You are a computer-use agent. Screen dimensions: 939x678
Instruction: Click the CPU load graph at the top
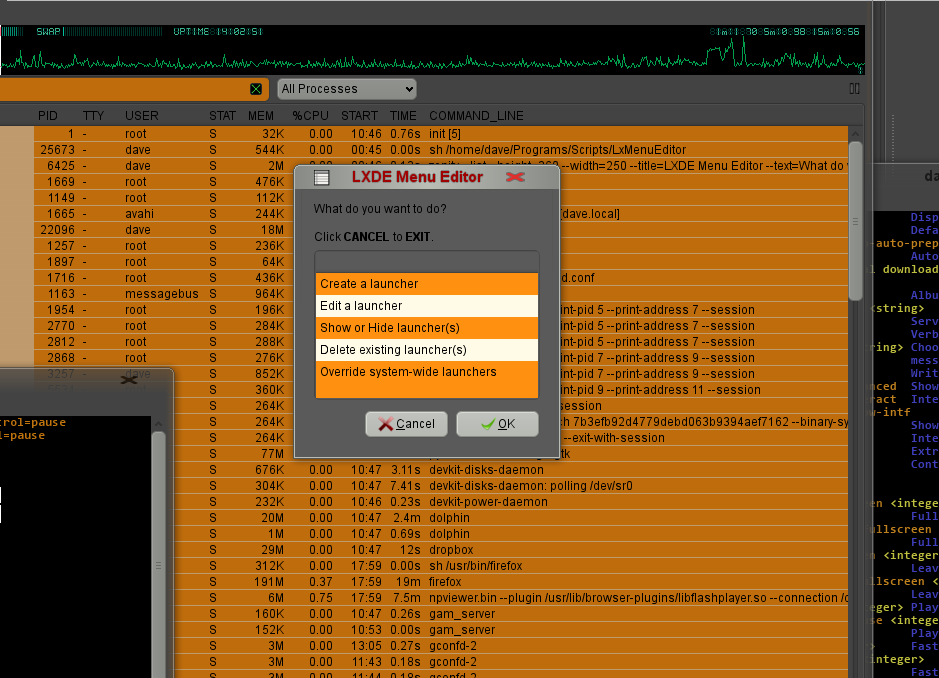pyautogui.click(x=432, y=58)
